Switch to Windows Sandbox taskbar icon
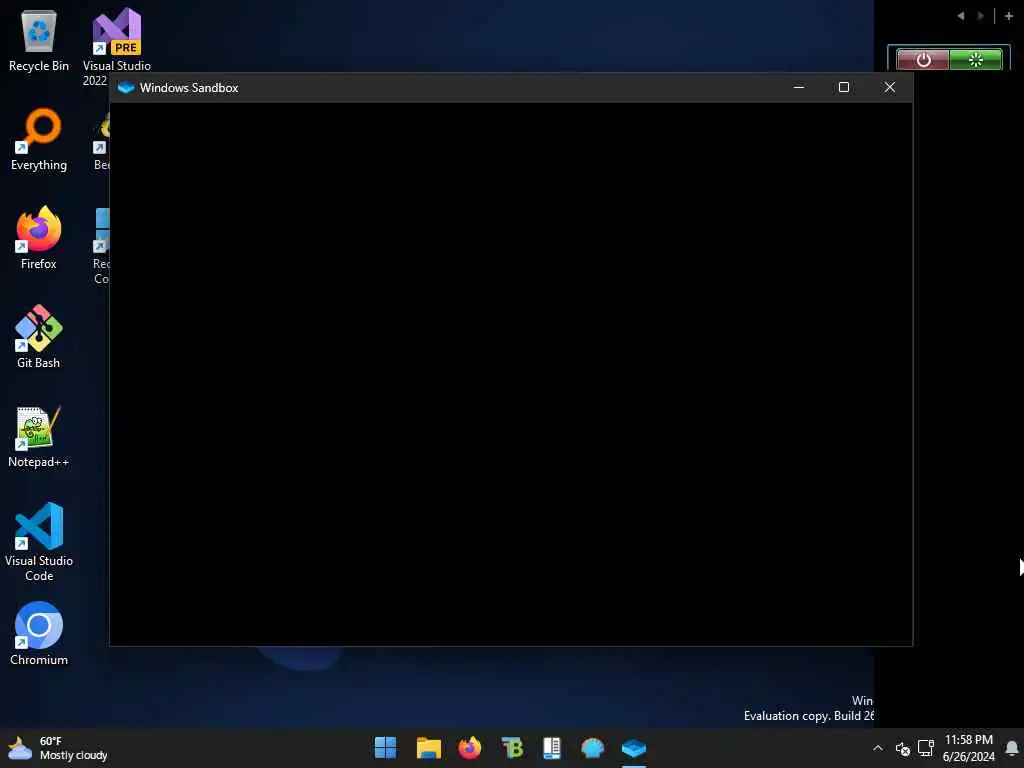 pyautogui.click(x=633, y=748)
